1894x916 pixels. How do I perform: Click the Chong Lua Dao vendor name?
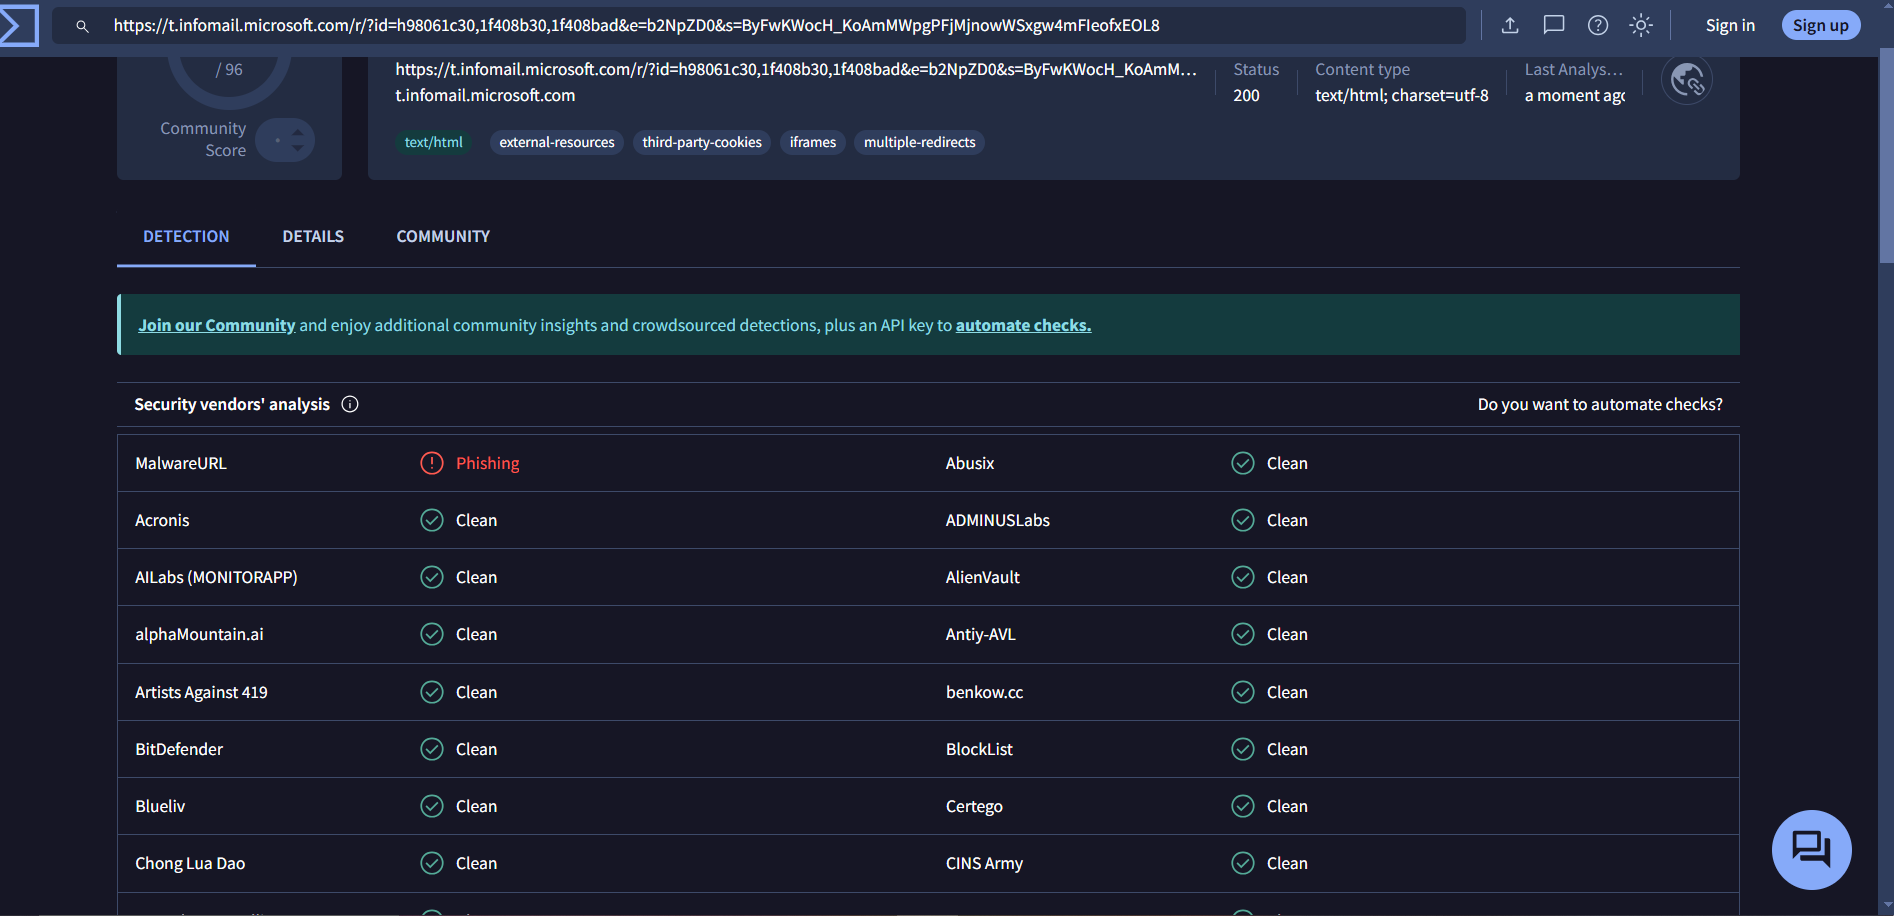[x=190, y=863]
